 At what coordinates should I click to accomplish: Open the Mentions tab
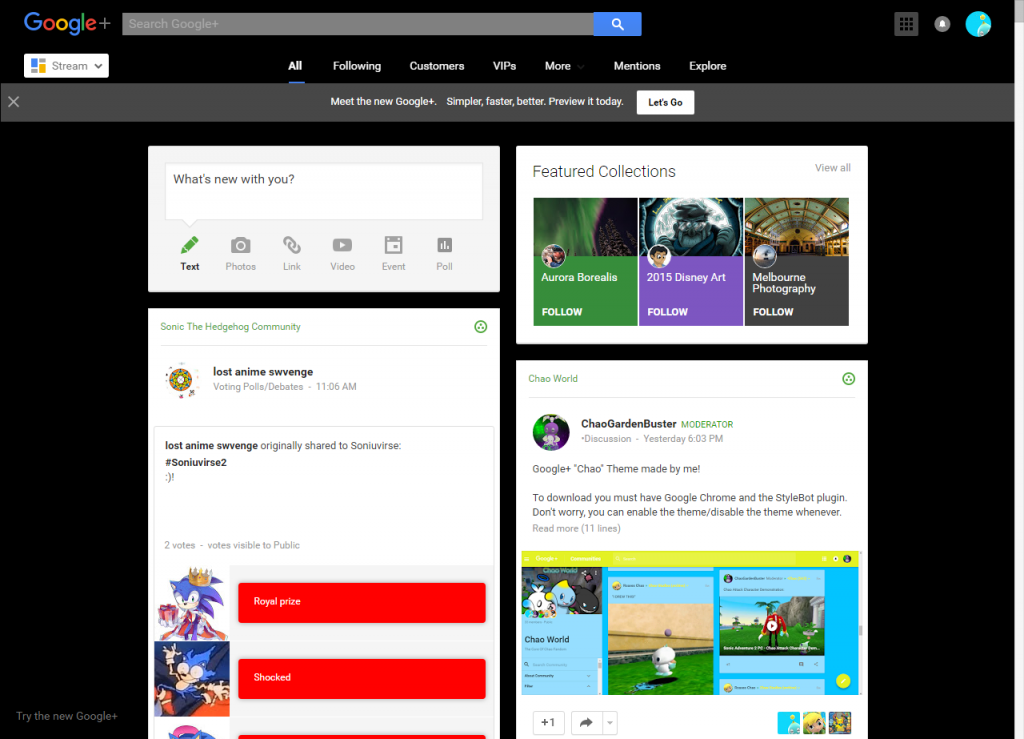(637, 66)
